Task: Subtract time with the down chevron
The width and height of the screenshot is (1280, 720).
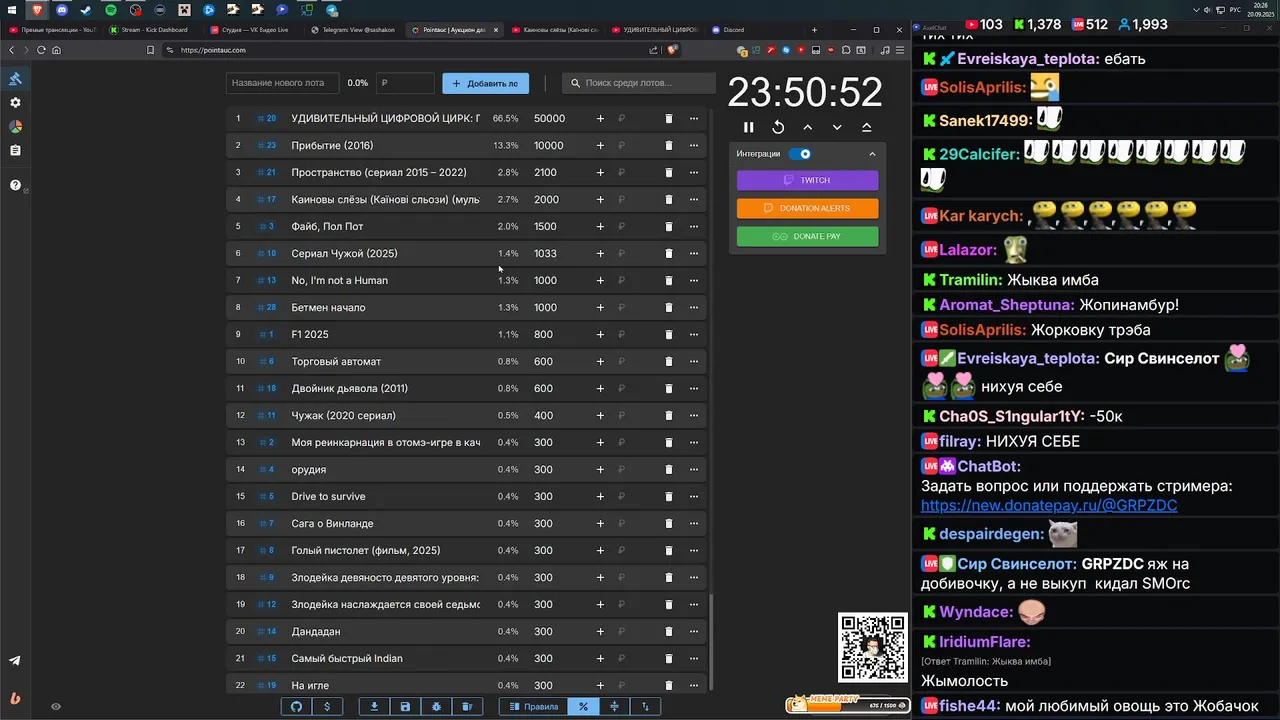Action: [837, 127]
